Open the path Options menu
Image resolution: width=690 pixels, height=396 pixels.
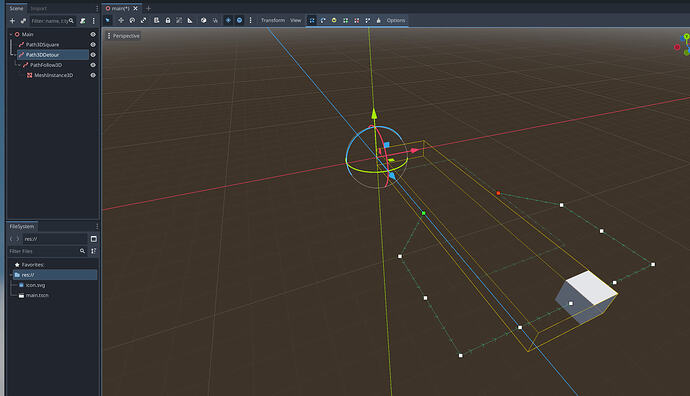[x=396, y=20]
